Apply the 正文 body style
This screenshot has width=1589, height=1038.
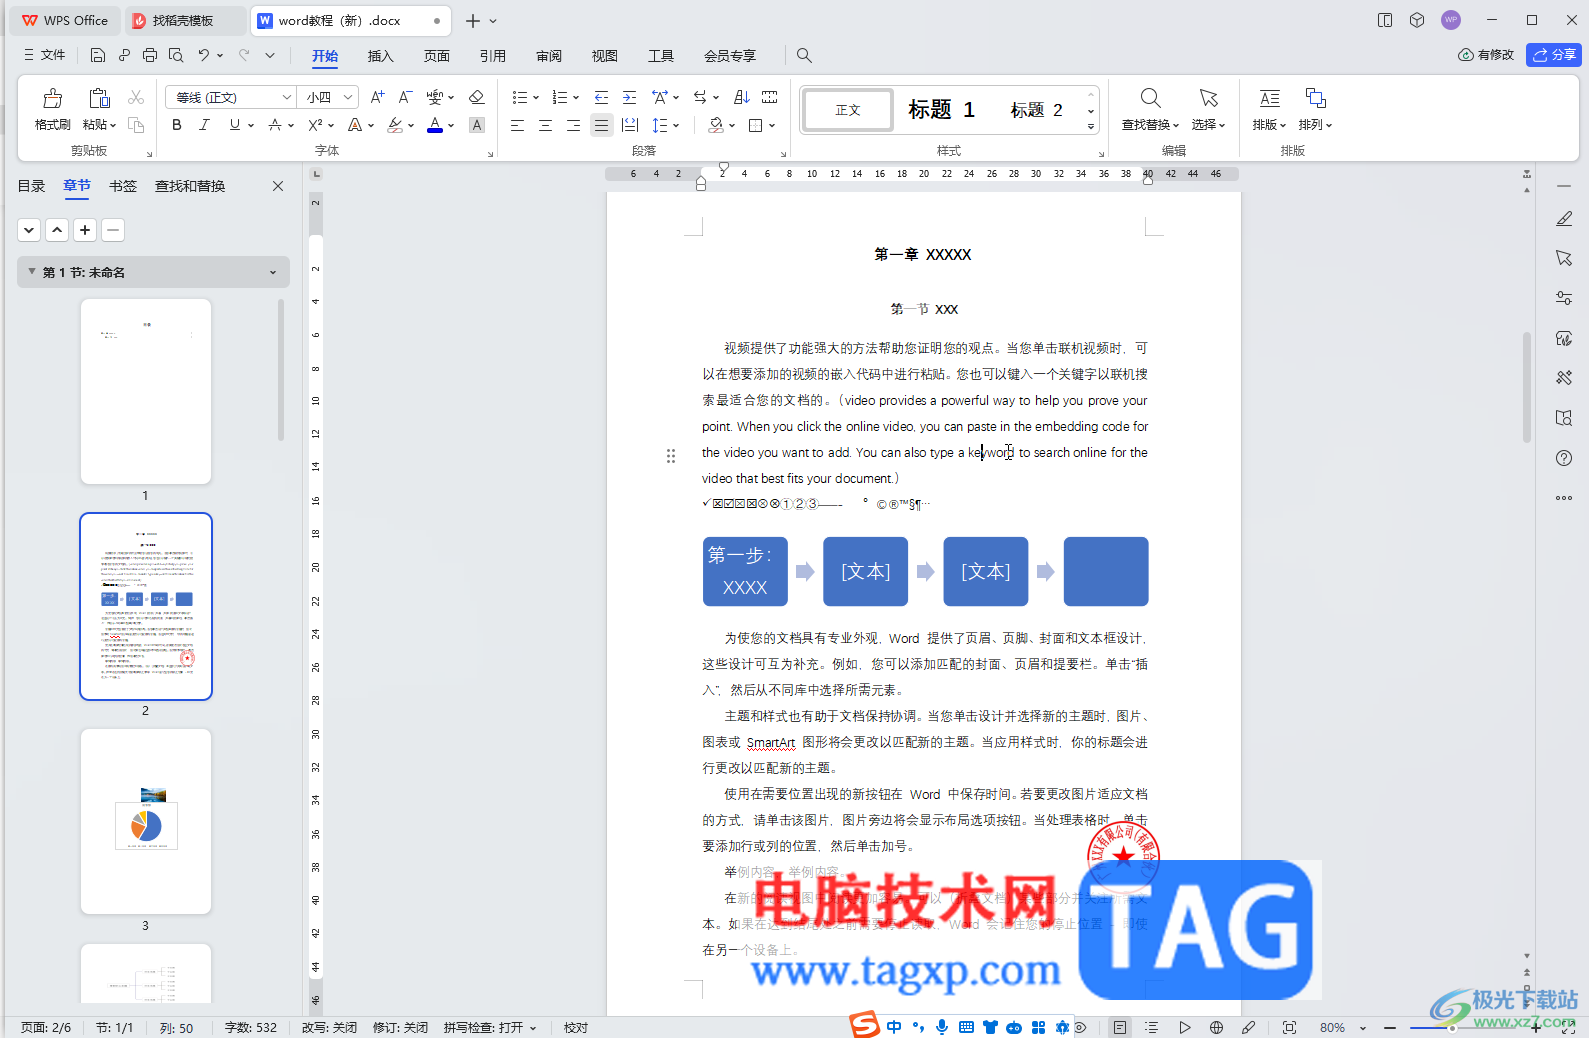tap(848, 110)
